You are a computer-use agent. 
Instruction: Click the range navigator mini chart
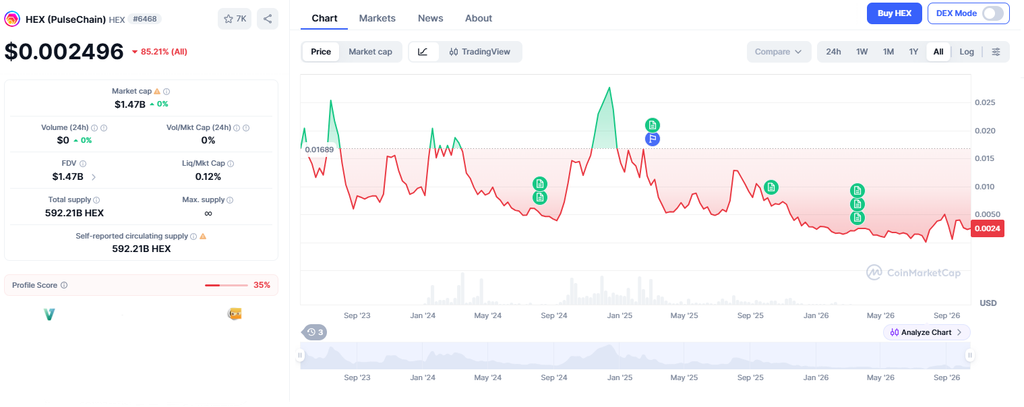(x=635, y=355)
